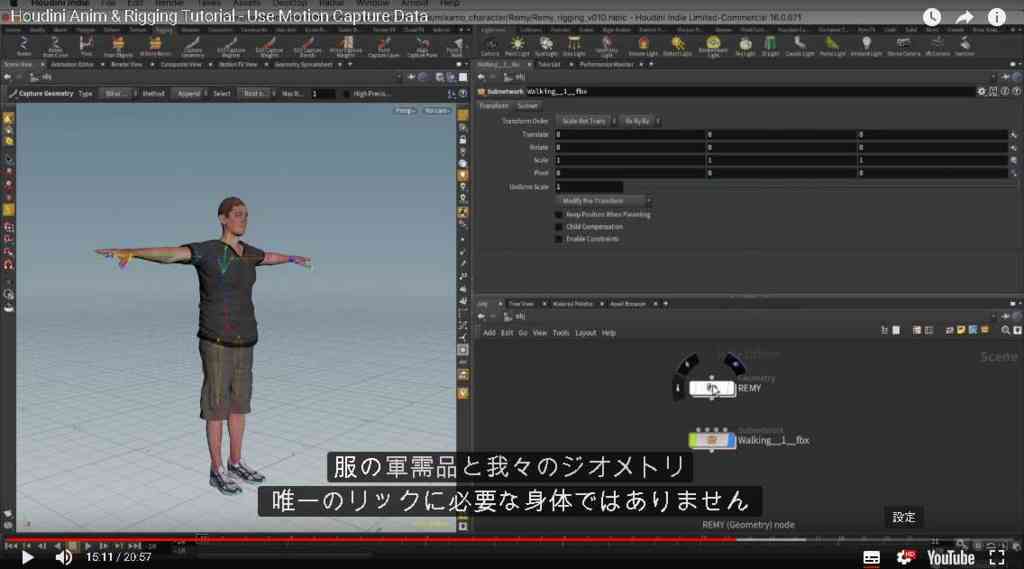Switch to the Geometry Spreadsheet tab
Viewport: 1024px width, 569px height.
pos(303,65)
